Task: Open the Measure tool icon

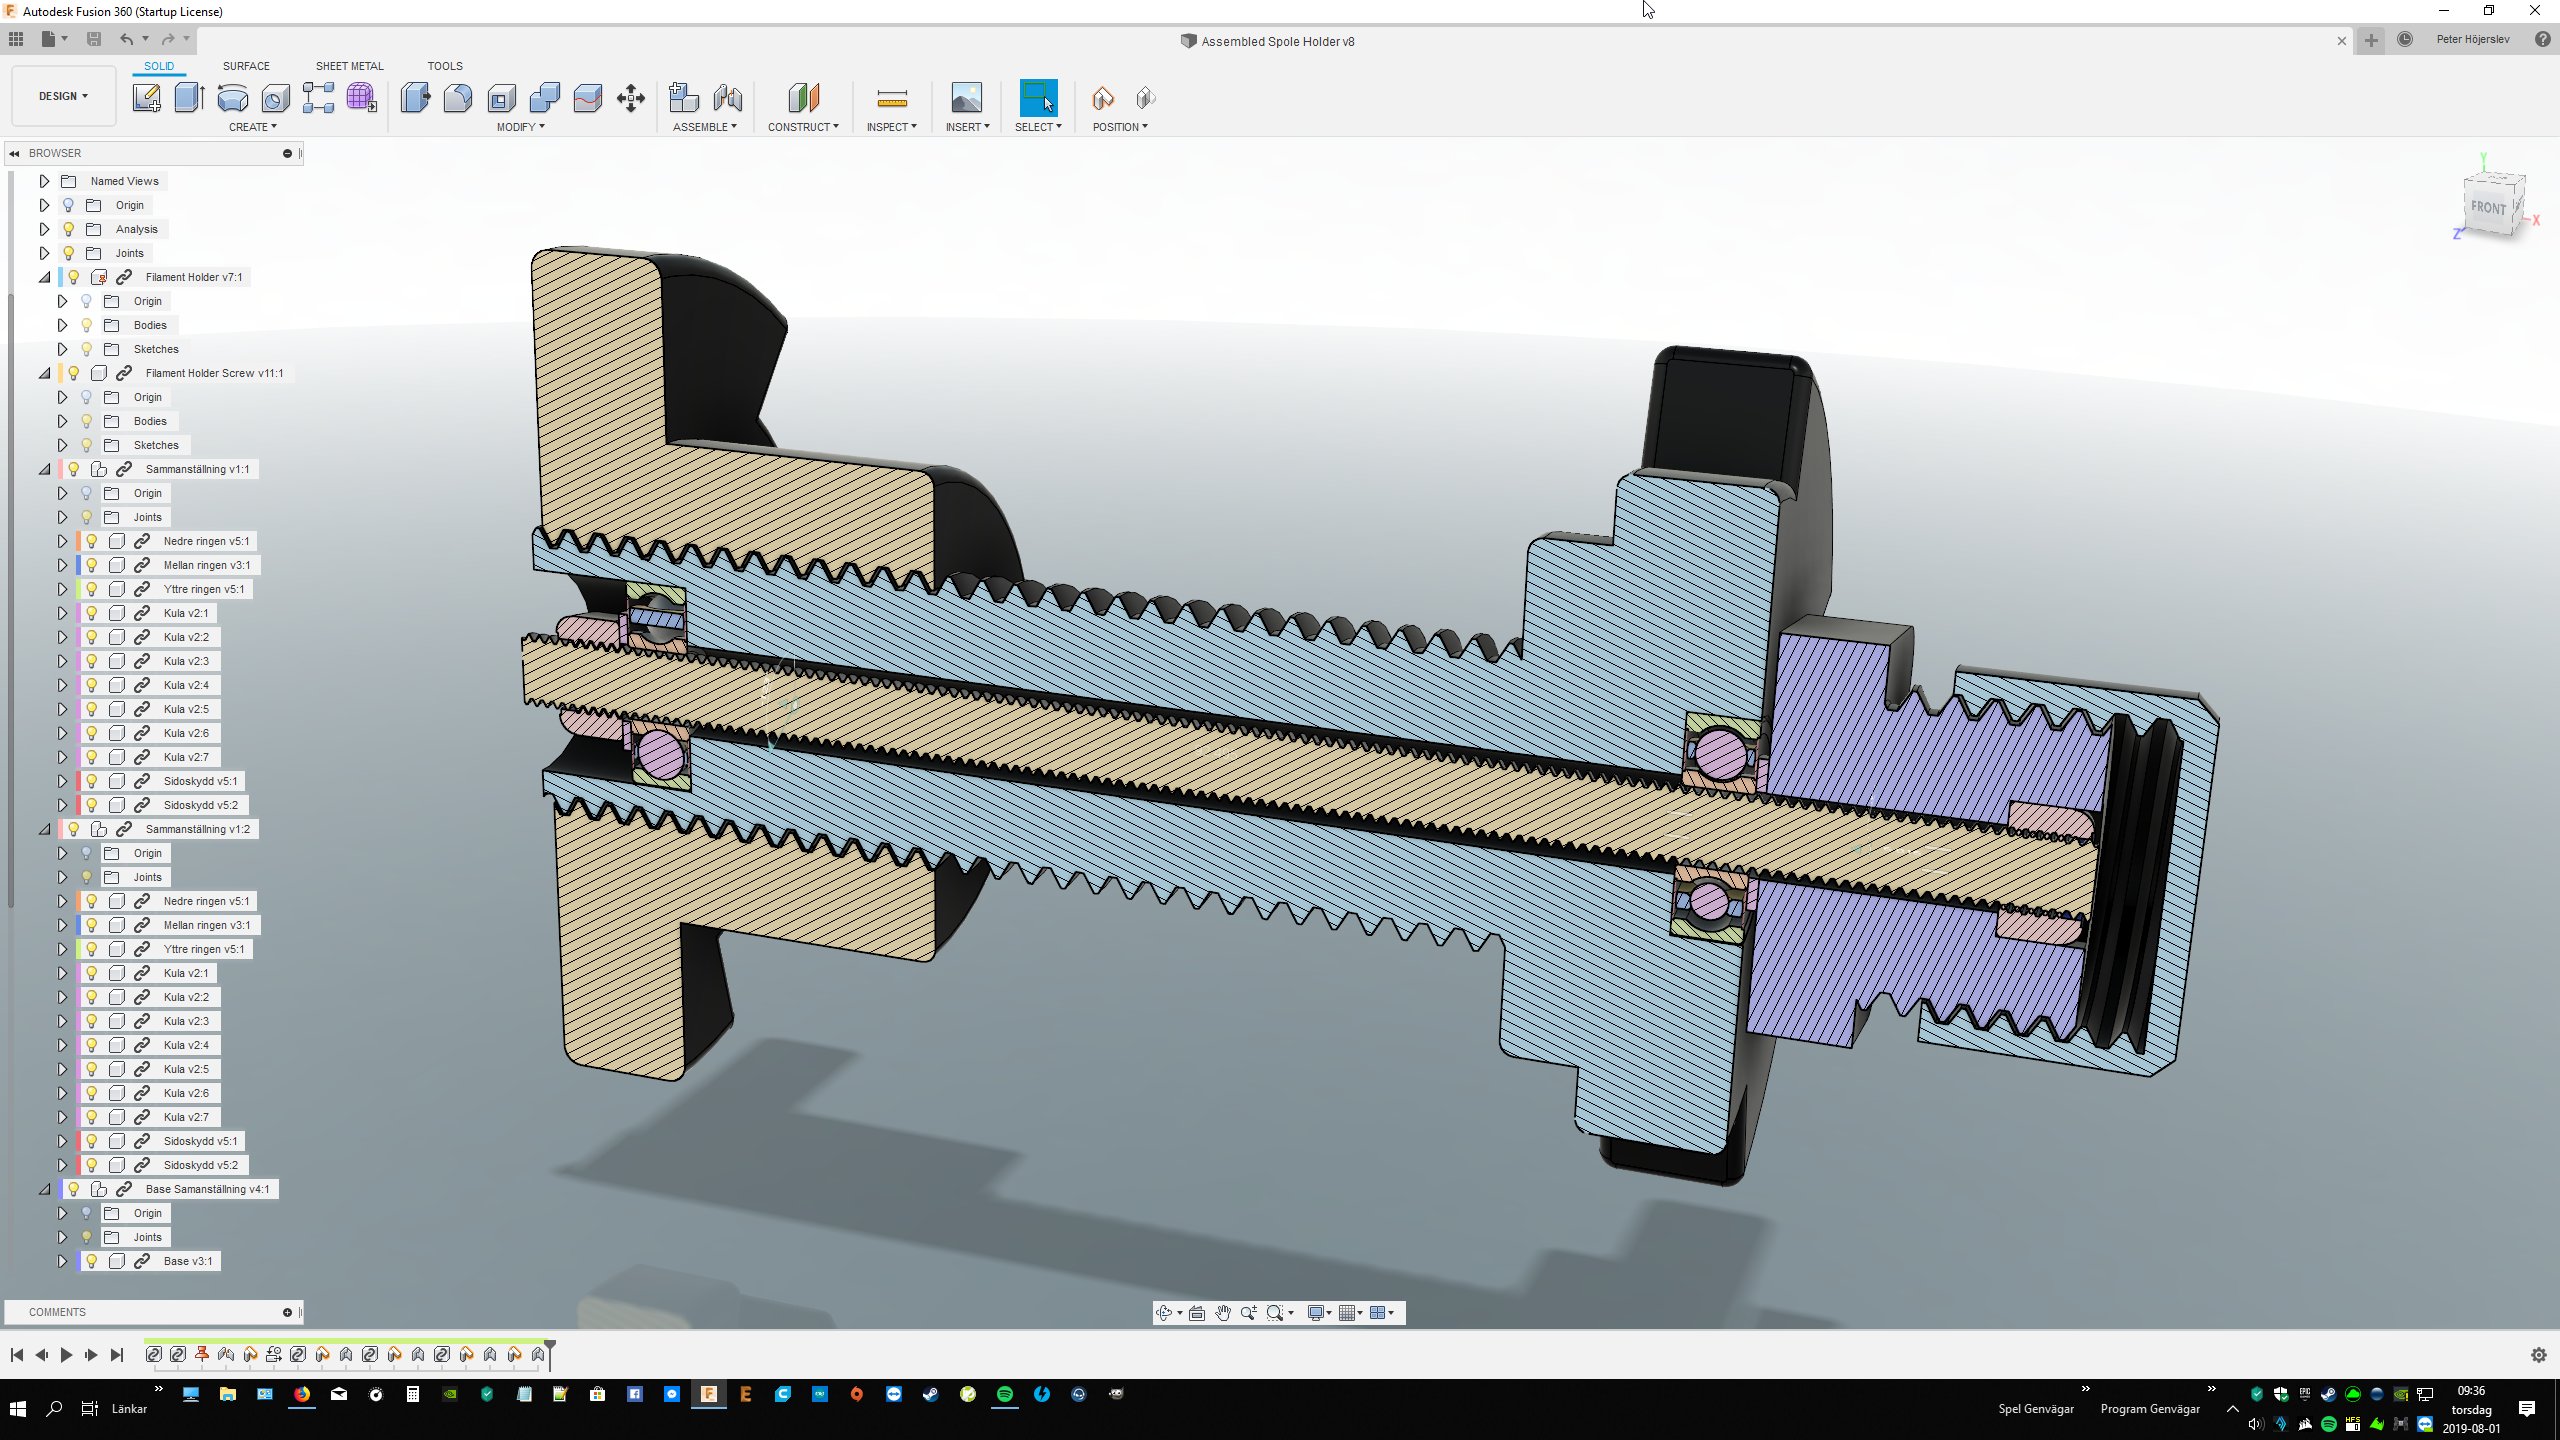Action: click(x=891, y=98)
